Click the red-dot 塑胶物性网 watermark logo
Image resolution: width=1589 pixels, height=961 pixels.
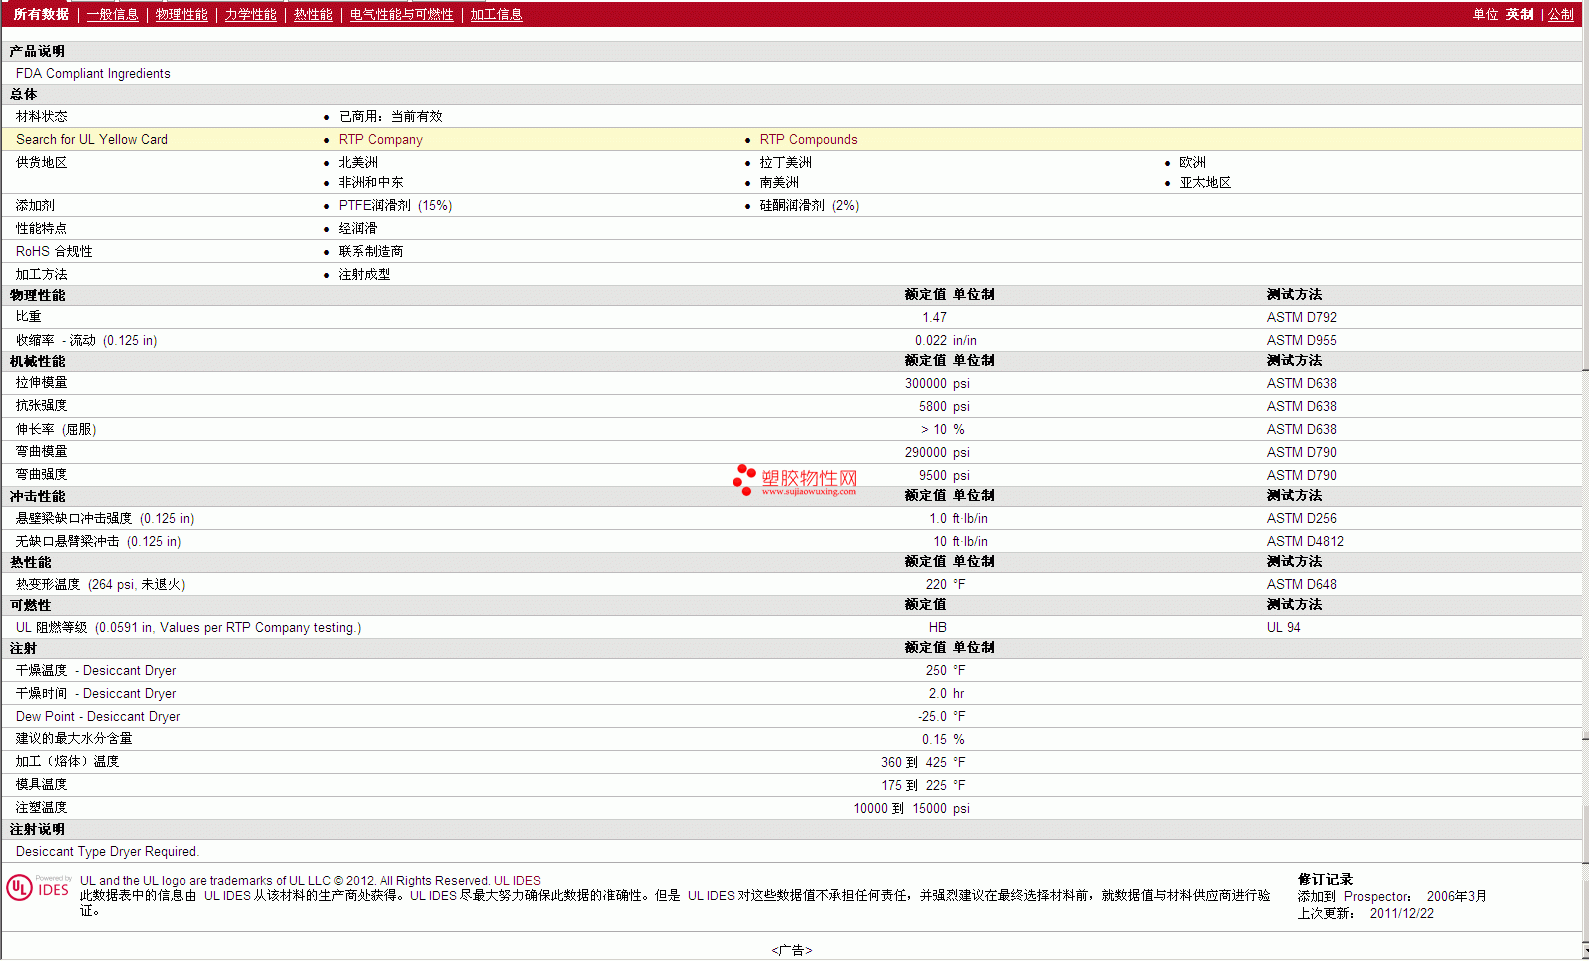click(x=795, y=479)
